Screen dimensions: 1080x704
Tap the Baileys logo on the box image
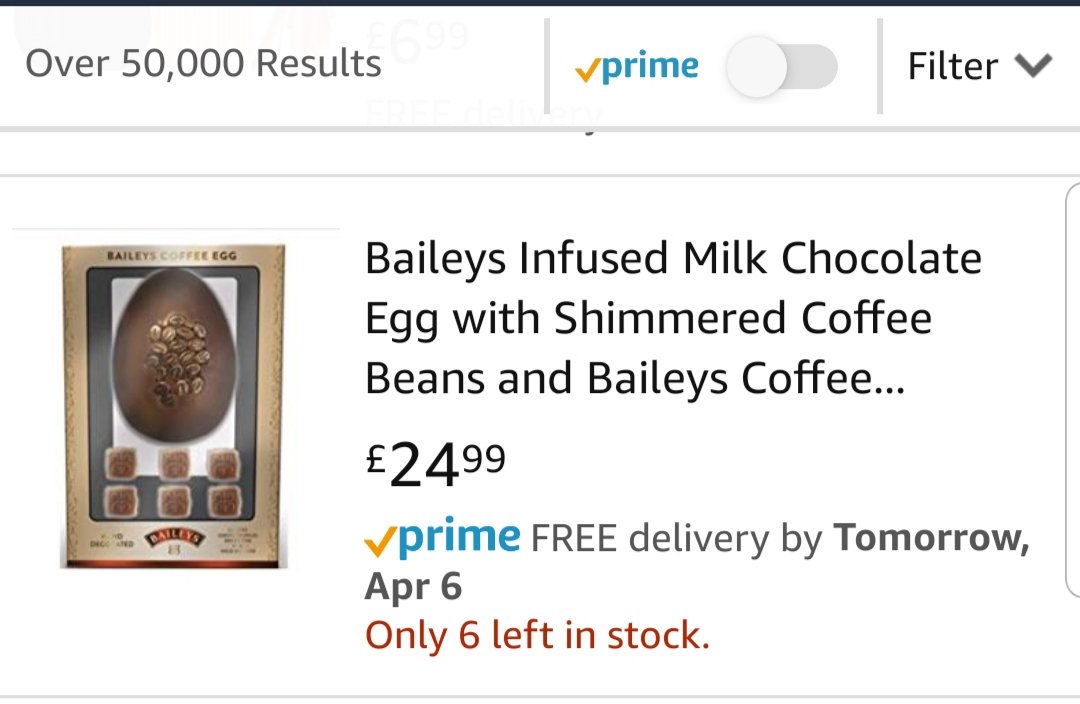[174, 537]
